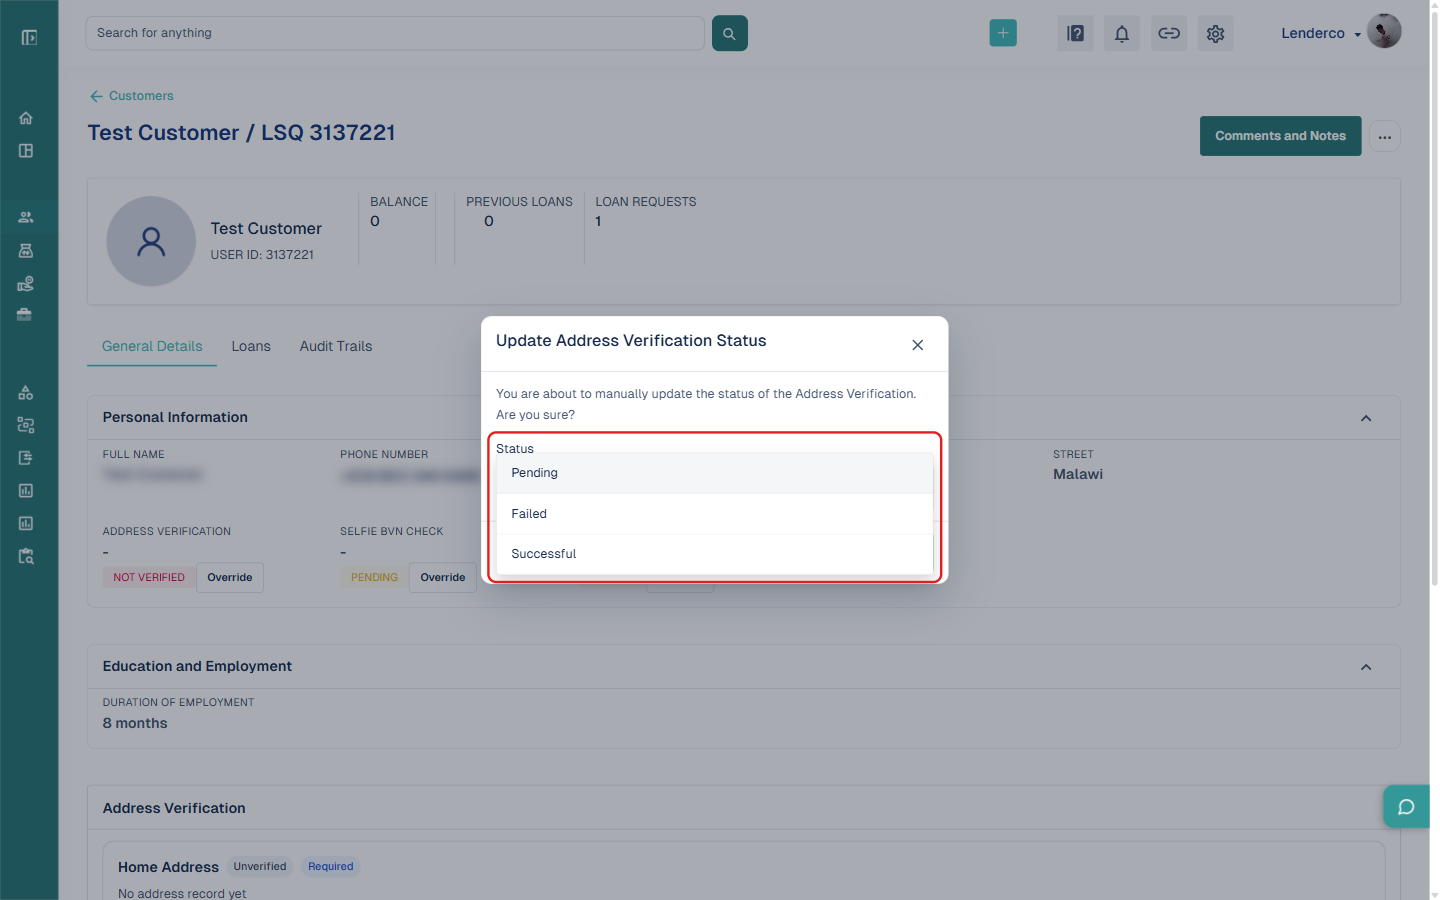Click the magnifier search button
This screenshot has width=1440, height=900.
coord(729,33)
